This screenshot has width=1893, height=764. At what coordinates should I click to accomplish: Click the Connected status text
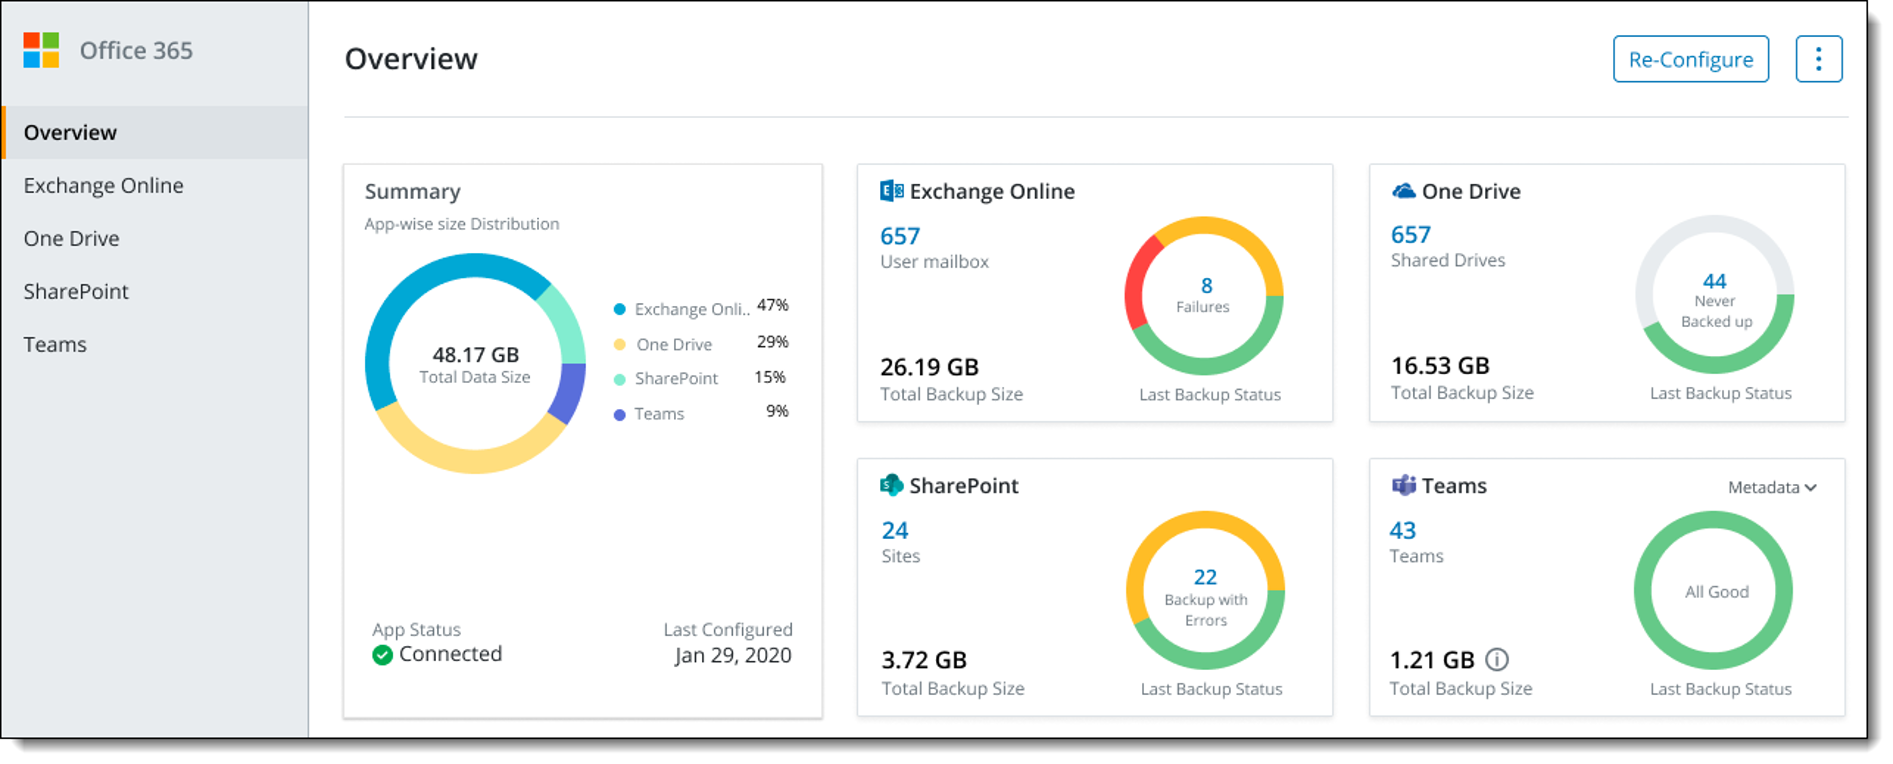450,654
